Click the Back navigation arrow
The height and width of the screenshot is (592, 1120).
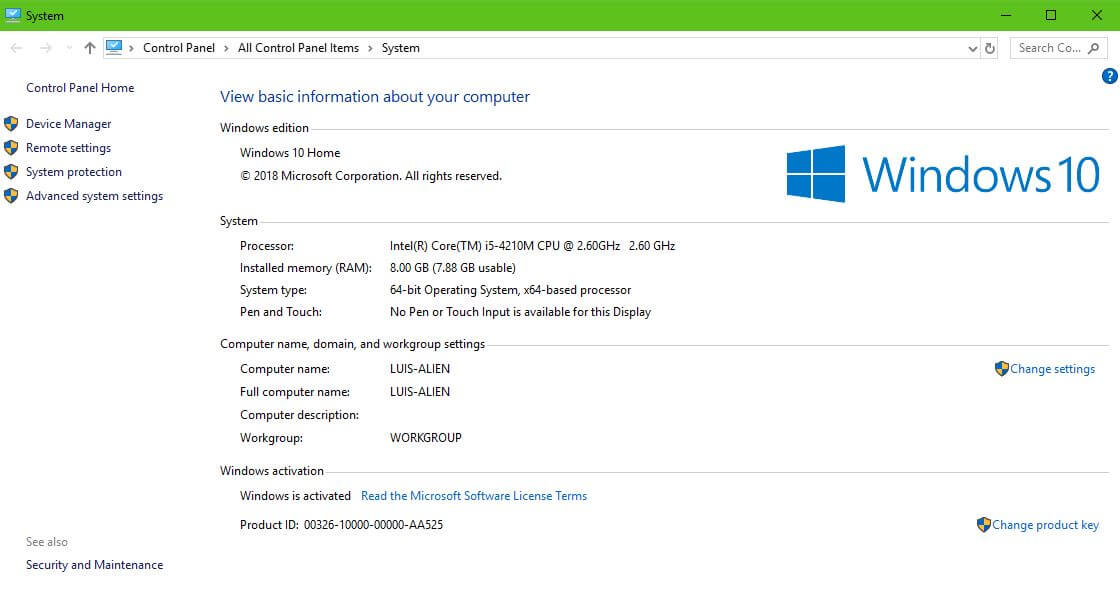pos(16,48)
